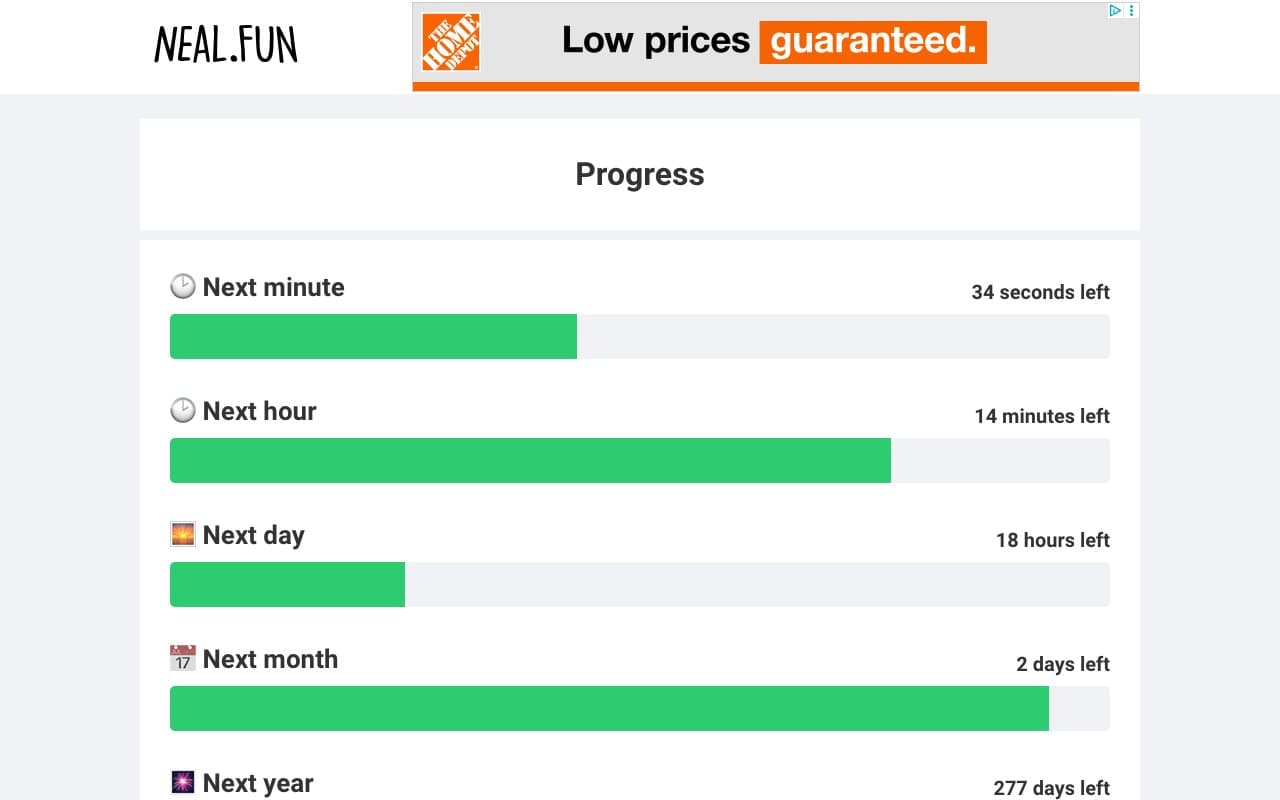This screenshot has height=800, width=1280.
Task: Click the Next month progress bar
Action: click(640, 708)
